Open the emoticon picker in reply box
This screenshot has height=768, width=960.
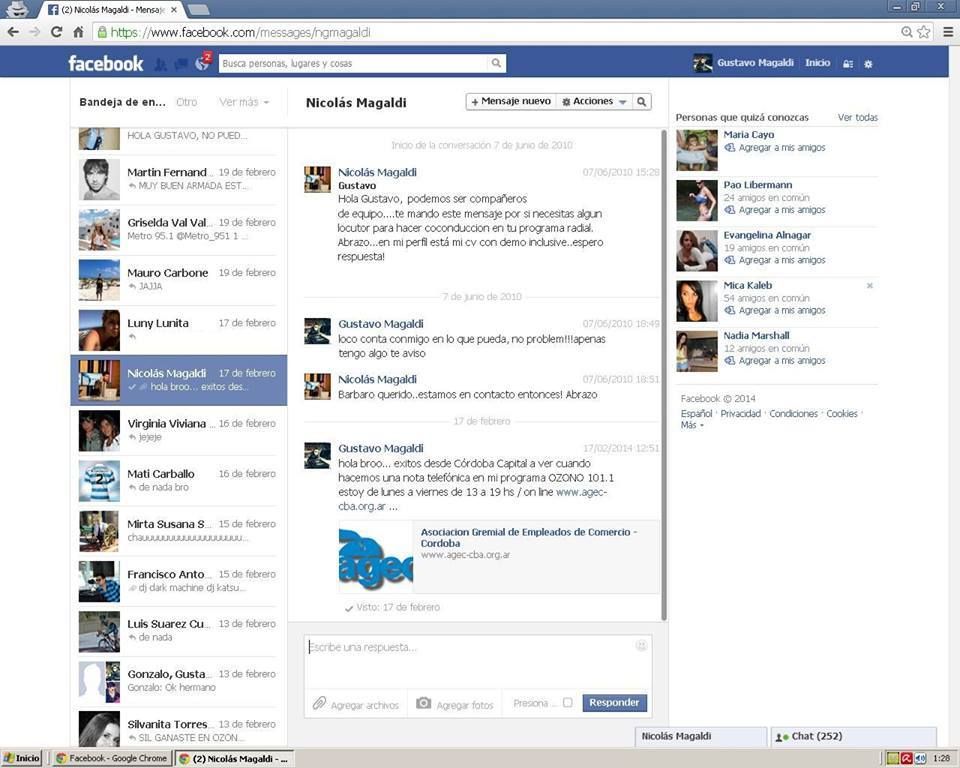click(x=641, y=646)
